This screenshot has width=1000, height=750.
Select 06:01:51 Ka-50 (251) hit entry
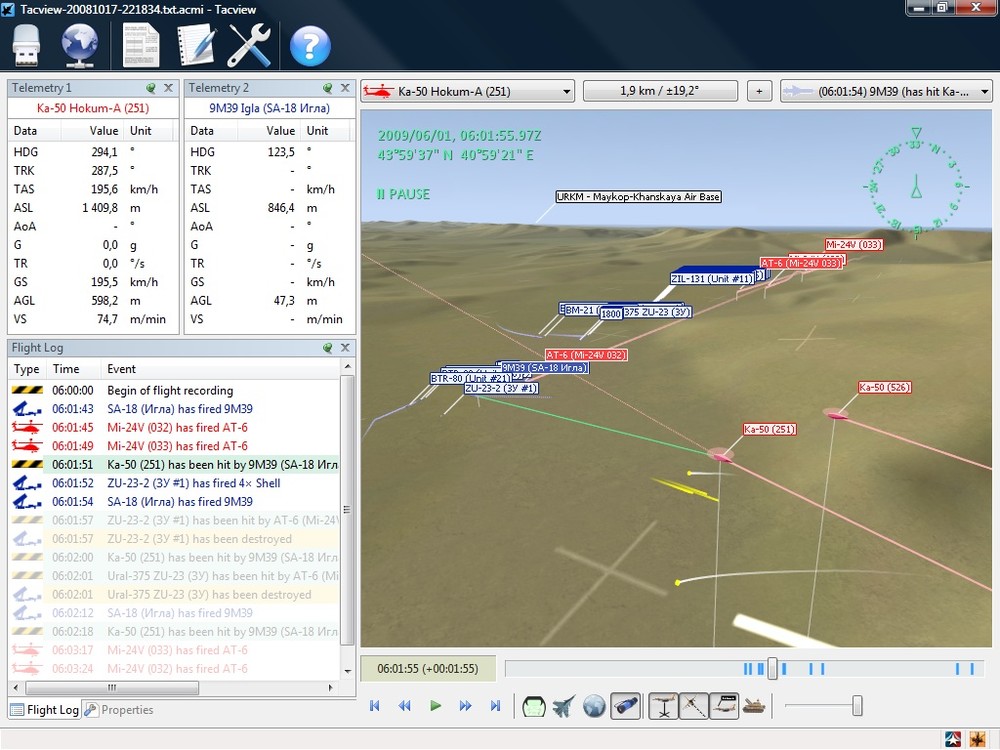pyautogui.click(x=175, y=464)
